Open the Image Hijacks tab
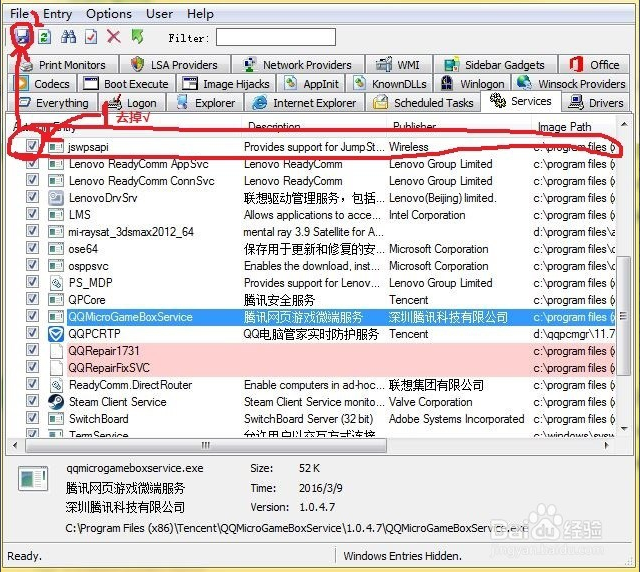The width and height of the screenshot is (640, 572). pos(226,84)
